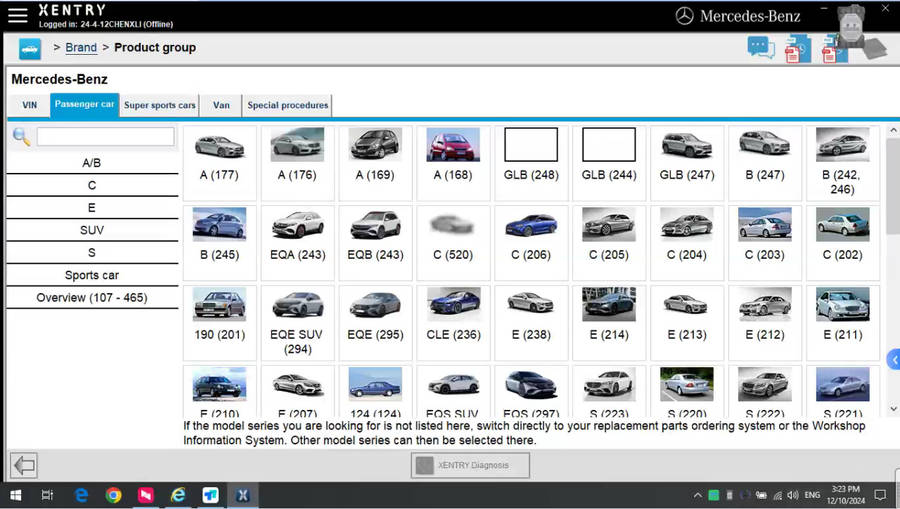Viewport: 900px width, 509px height.
Task: Select the B (247) model
Action: coord(765,163)
